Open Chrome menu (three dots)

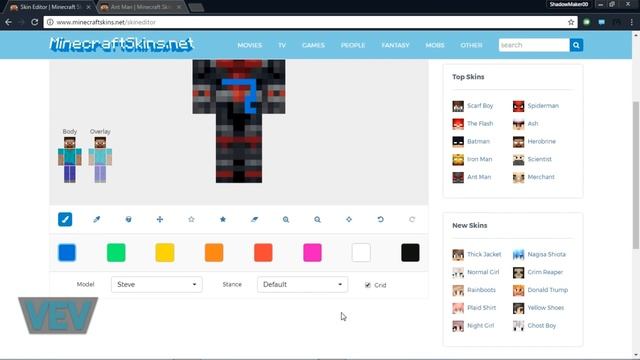coord(631,22)
